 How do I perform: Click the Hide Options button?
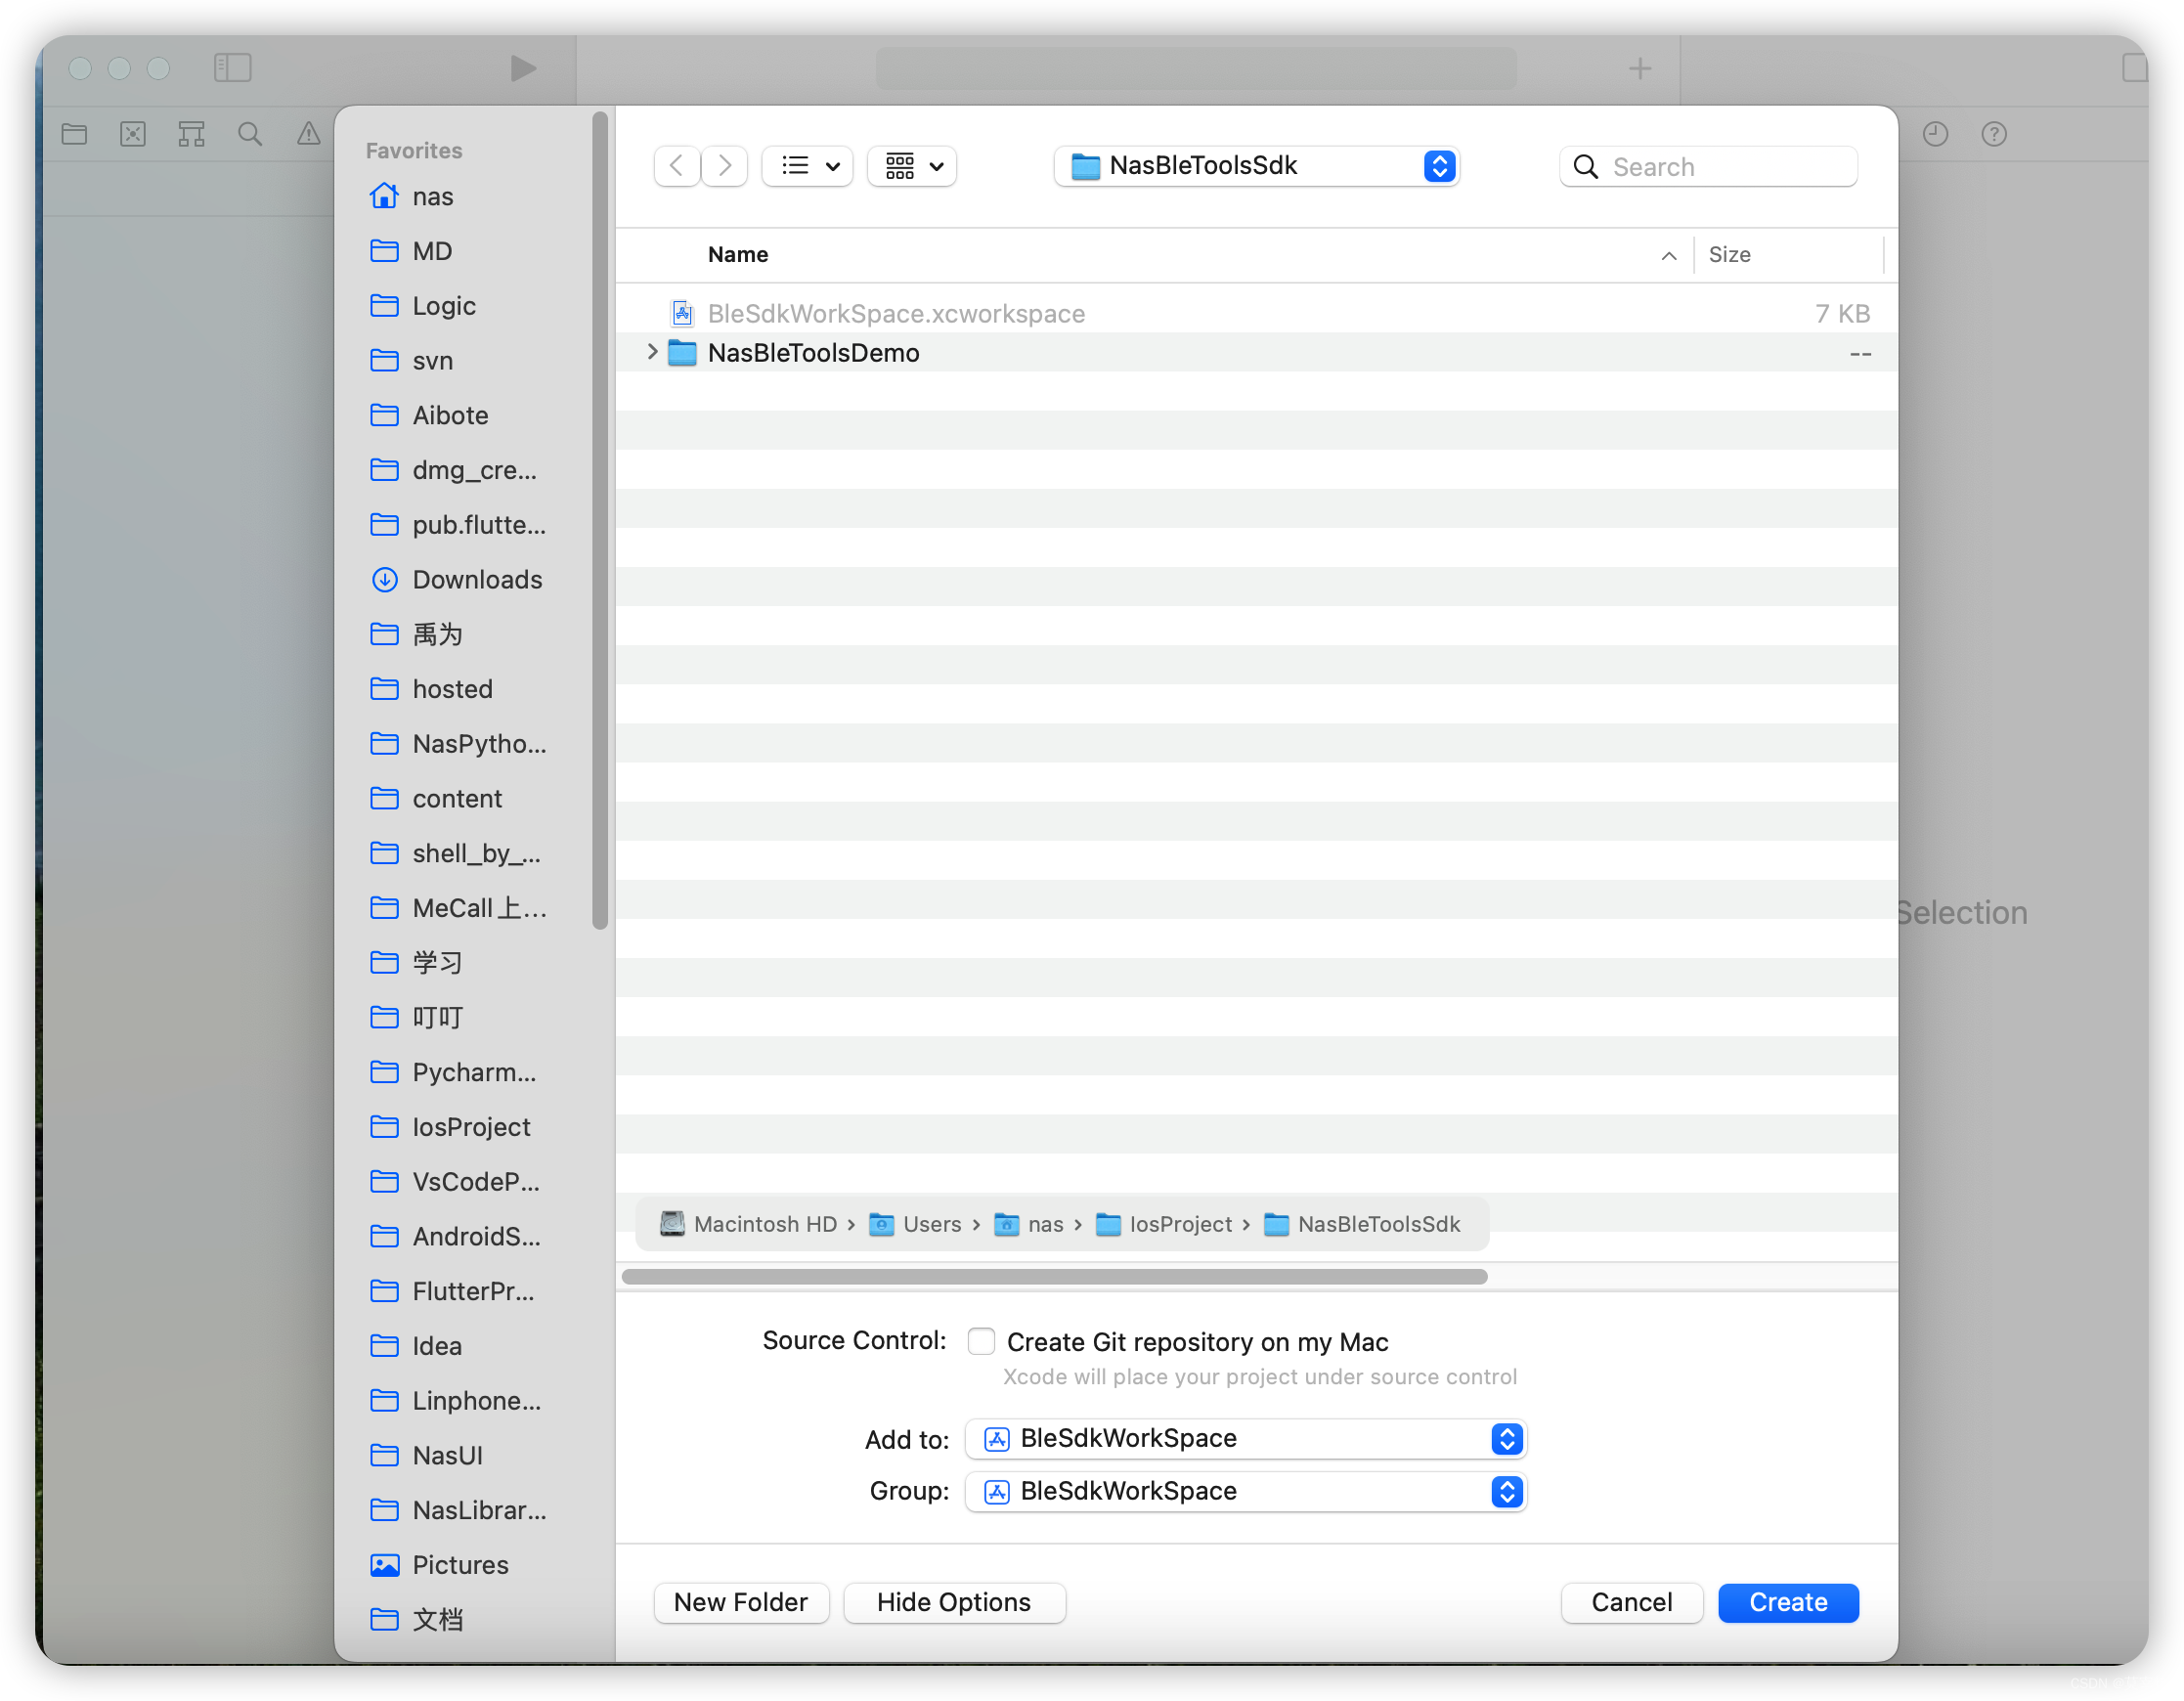953,1602
